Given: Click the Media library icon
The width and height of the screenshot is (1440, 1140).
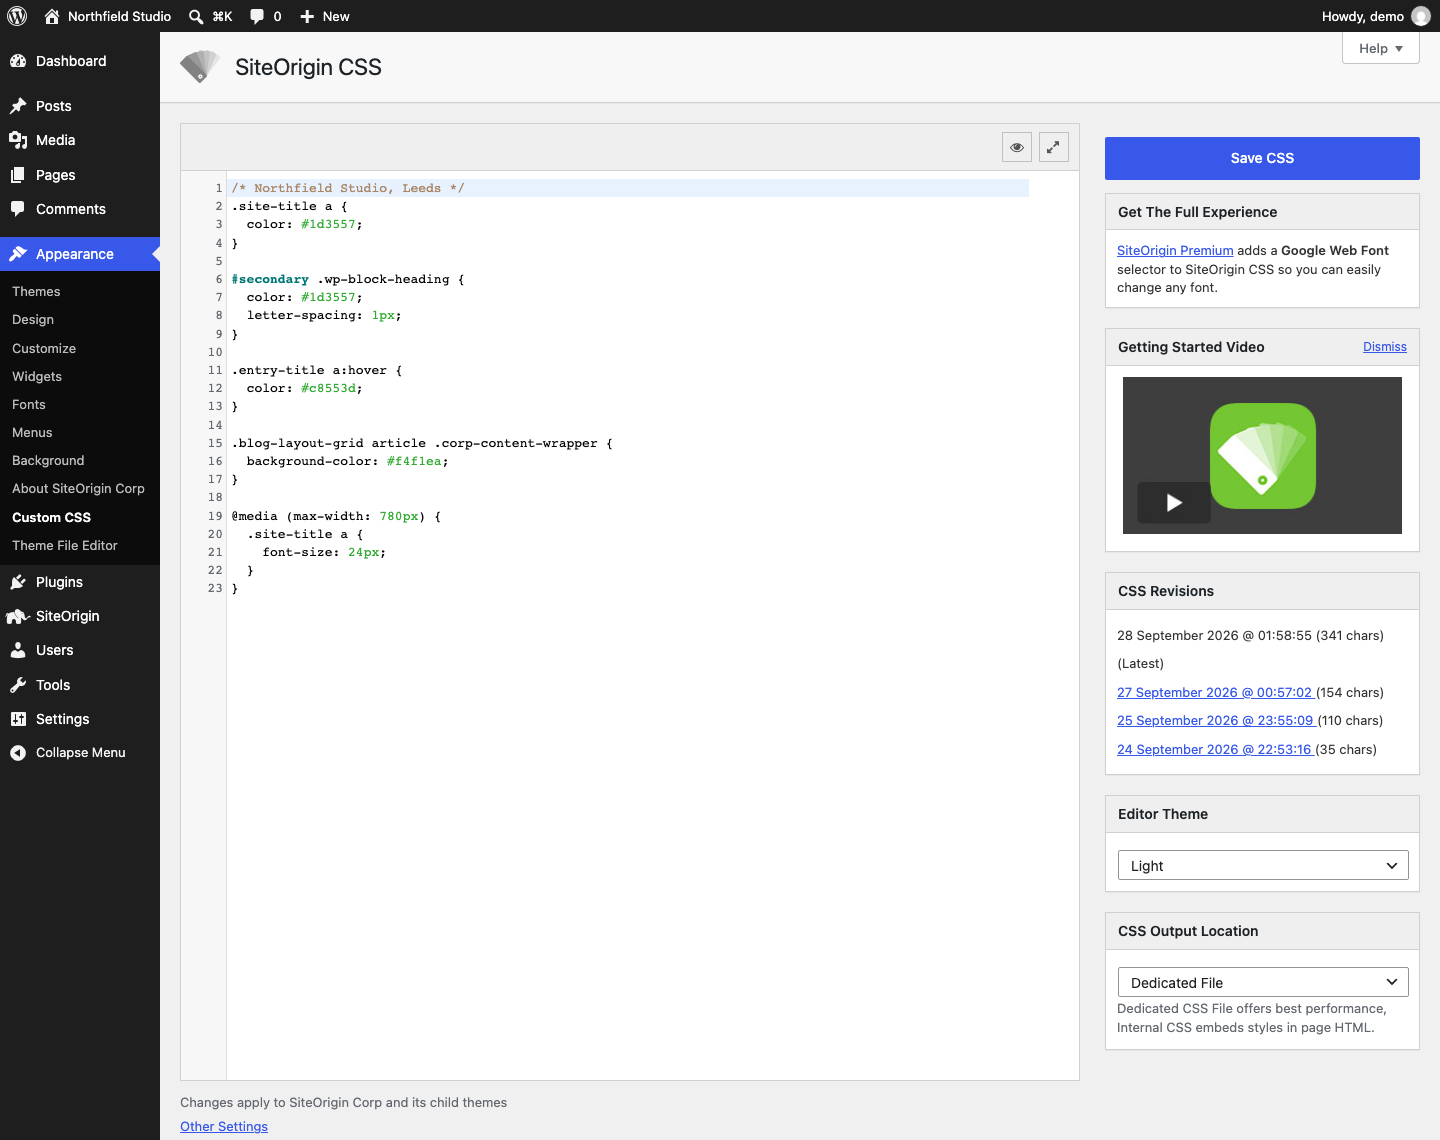Looking at the screenshot, I should (x=18, y=140).
